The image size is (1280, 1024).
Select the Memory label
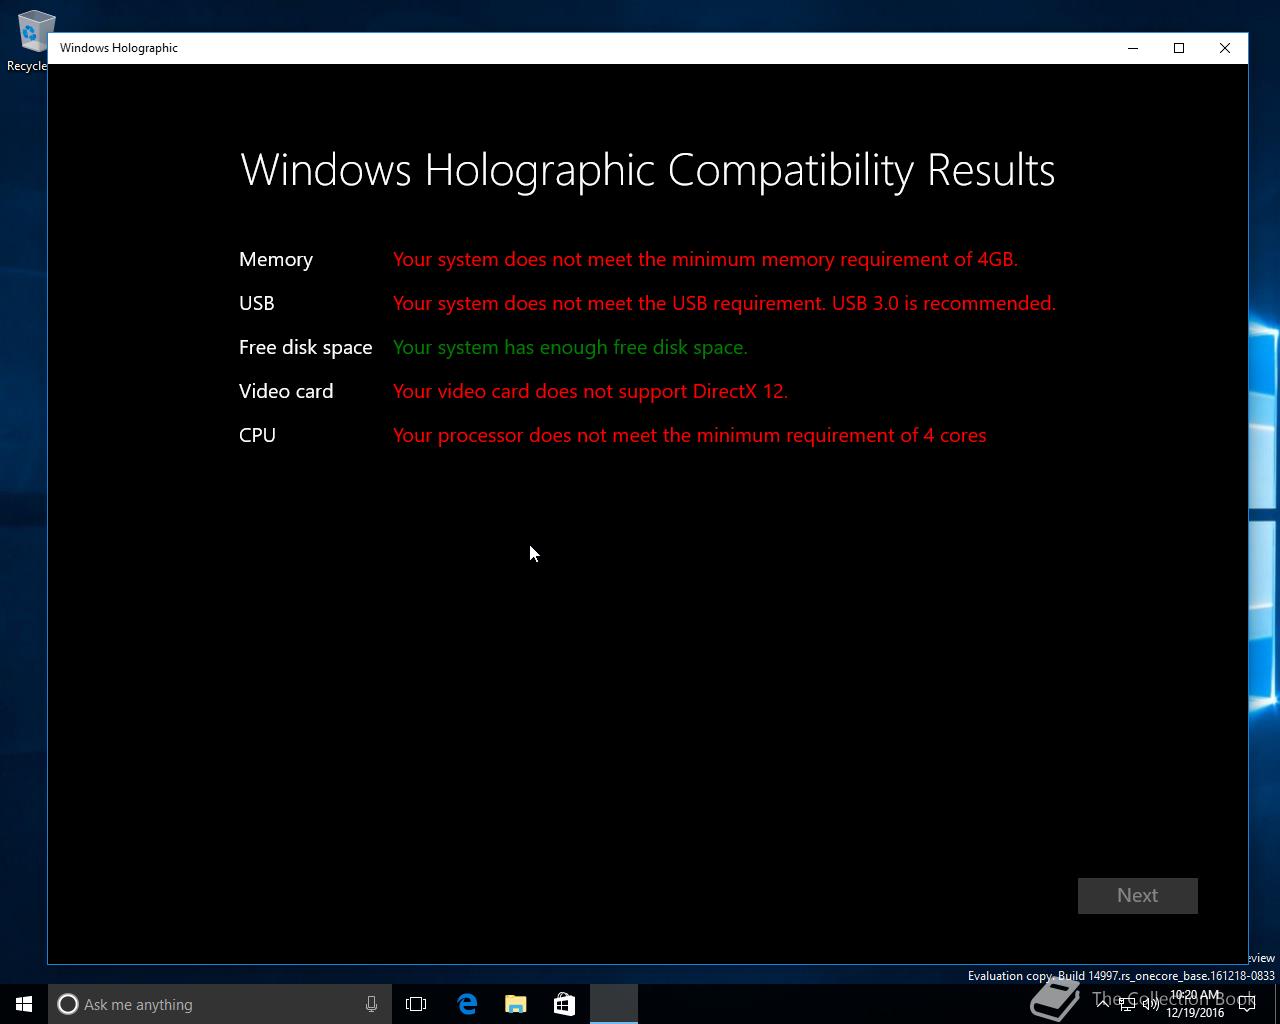[276, 259]
